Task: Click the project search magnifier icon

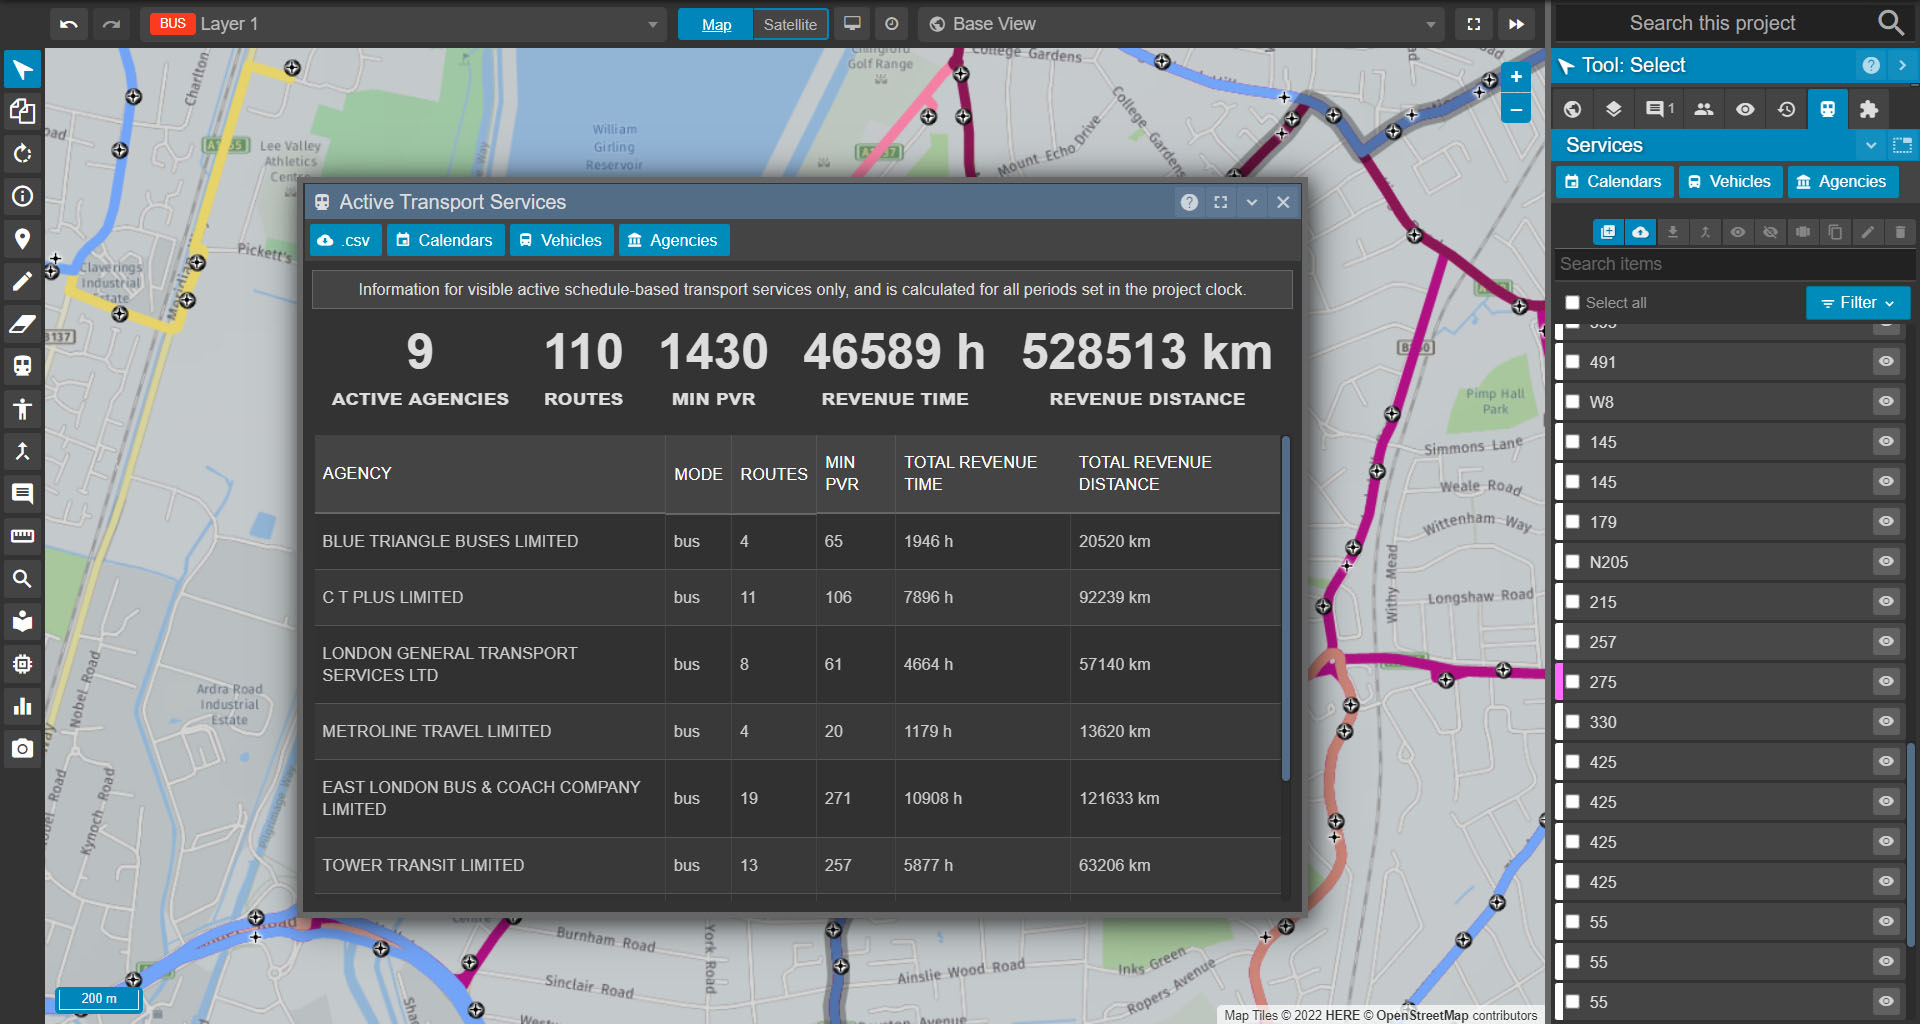Action: click(x=1890, y=23)
